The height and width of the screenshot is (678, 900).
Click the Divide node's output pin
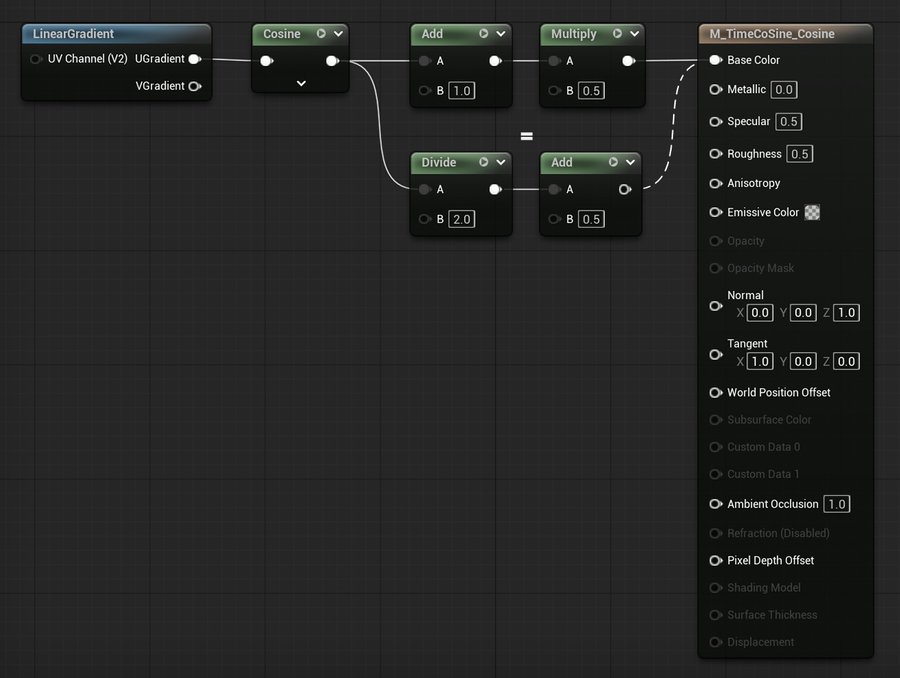tap(495, 189)
